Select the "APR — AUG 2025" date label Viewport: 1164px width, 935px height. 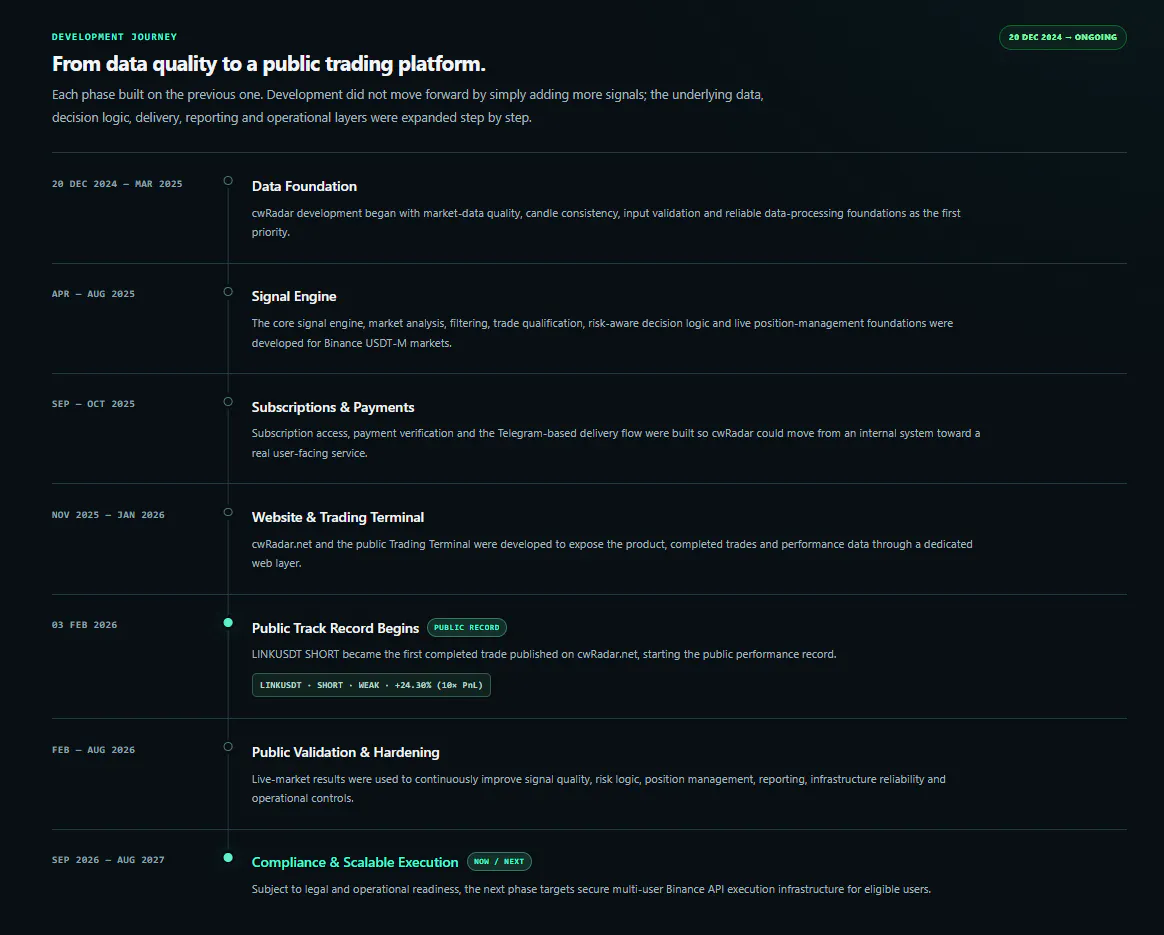pos(94,294)
